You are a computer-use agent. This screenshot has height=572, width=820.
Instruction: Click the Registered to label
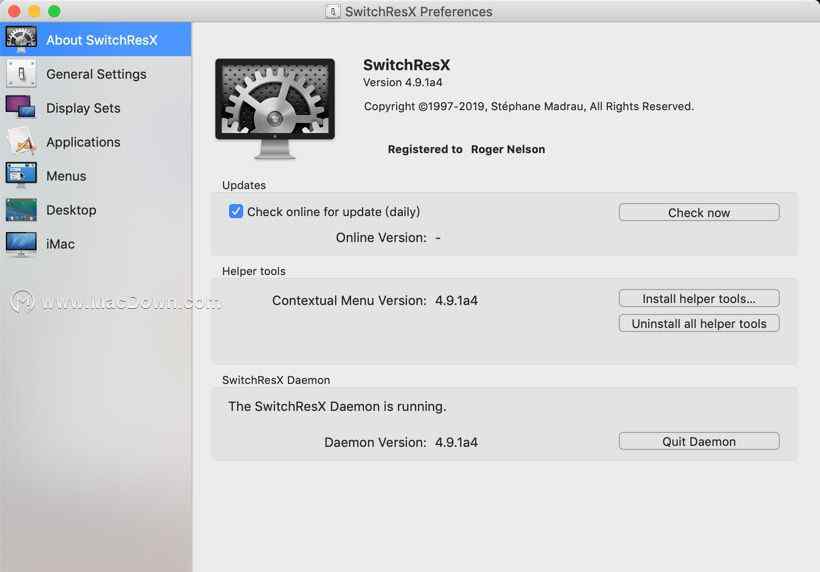pos(425,149)
